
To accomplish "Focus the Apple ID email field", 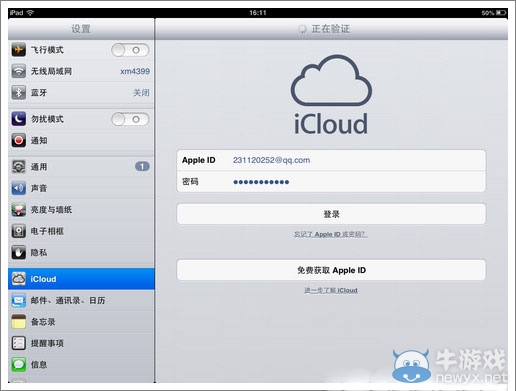I will (331, 160).
